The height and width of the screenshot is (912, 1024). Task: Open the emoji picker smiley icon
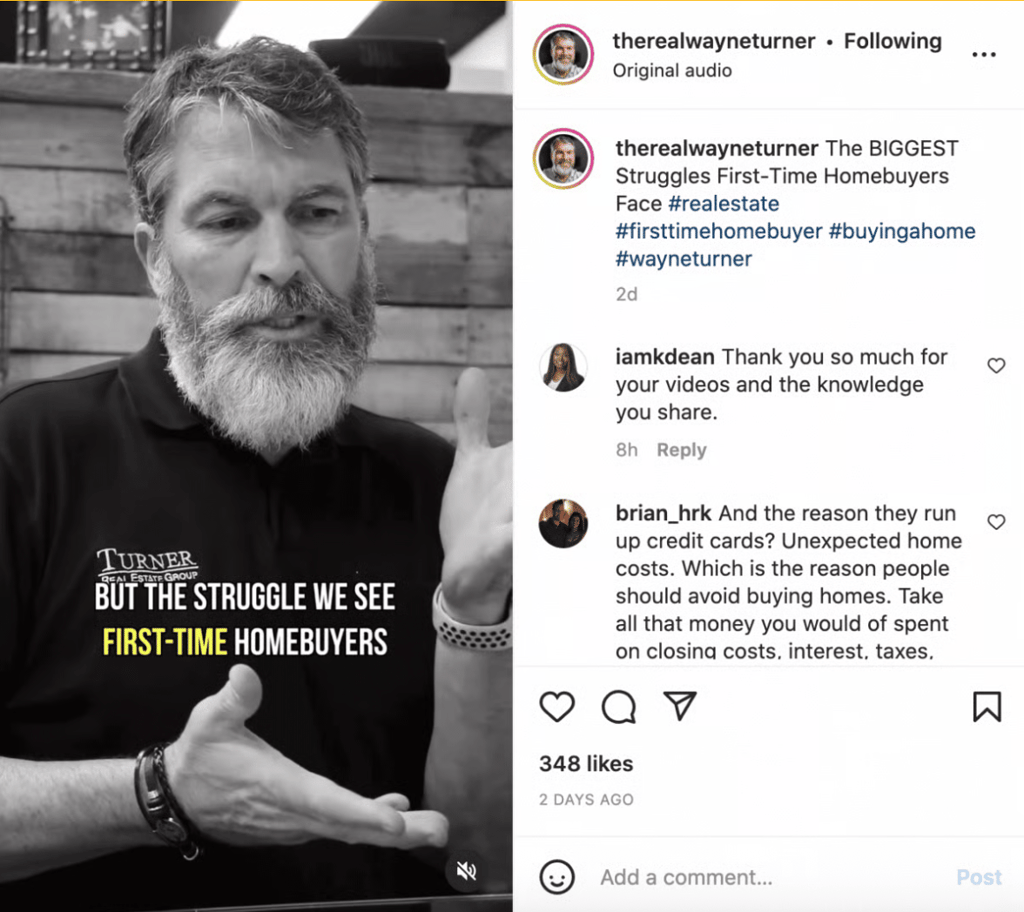click(557, 877)
